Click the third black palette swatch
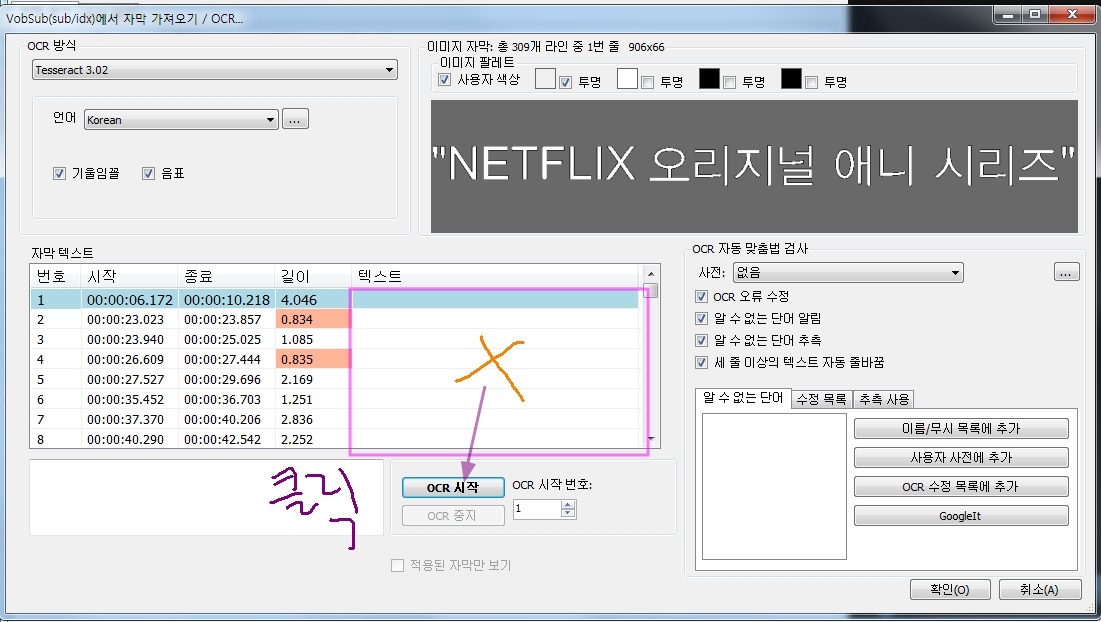The width and height of the screenshot is (1101, 622). (x=709, y=79)
